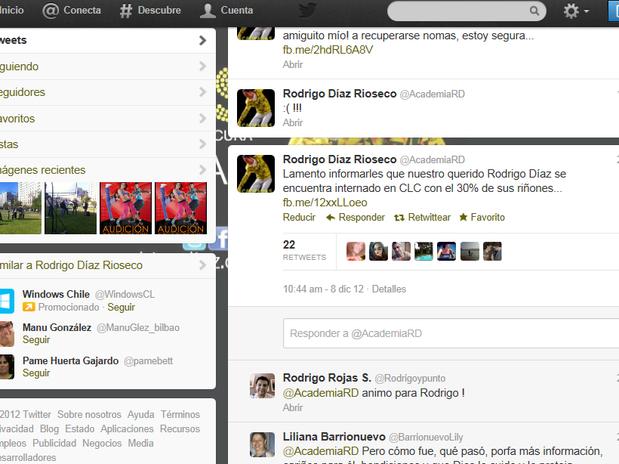Image resolution: width=619 pixels, height=464 pixels.
Task: Click the 10:44 am - 8 dic 12 timestamp
Action: tap(323, 289)
